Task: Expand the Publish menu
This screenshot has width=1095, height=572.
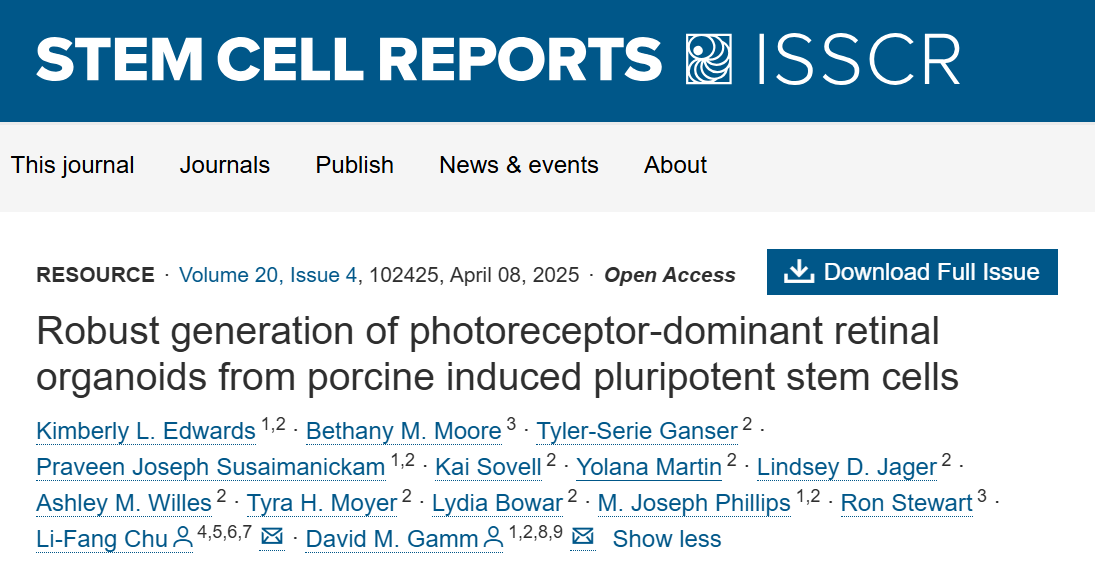Action: (354, 165)
